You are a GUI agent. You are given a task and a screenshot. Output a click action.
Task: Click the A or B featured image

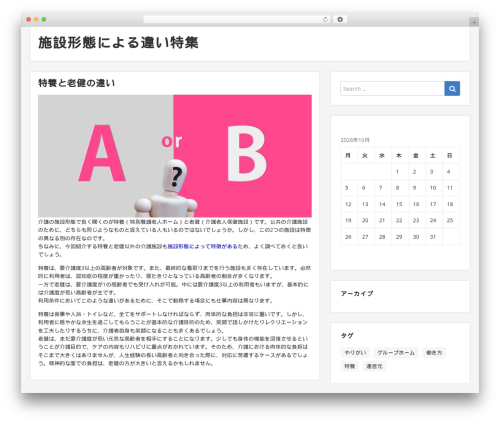pyautogui.click(x=175, y=156)
